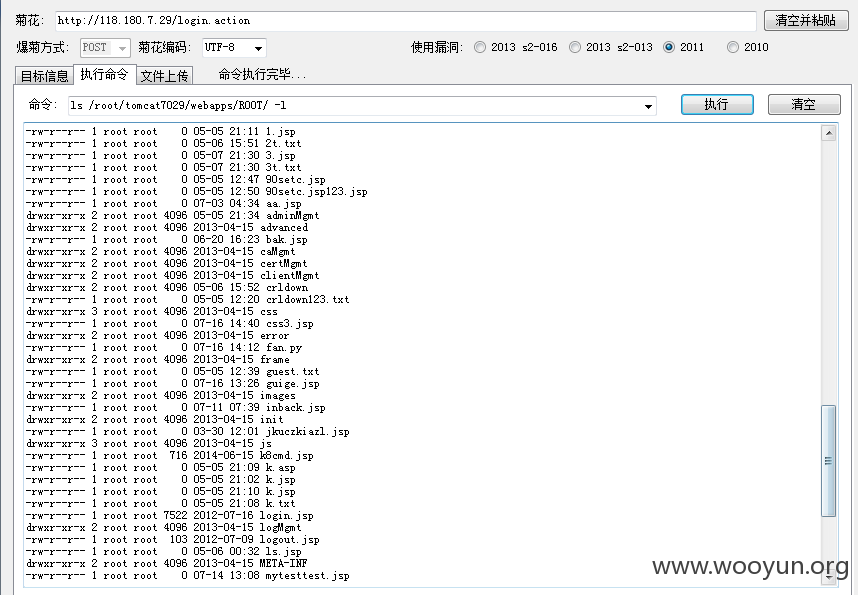Click the output line for guest.txt
This screenshot has height=595, width=858.
172,373
